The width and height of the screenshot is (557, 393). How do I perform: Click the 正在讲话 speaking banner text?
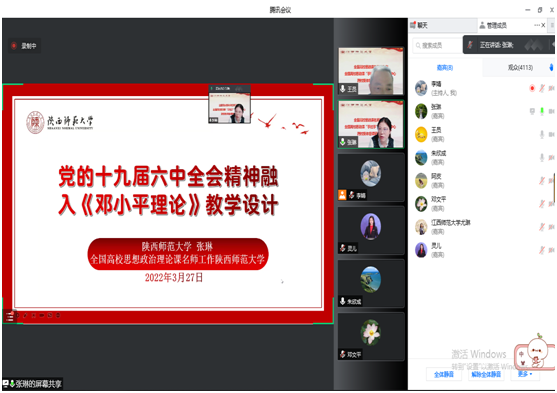click(496, 45)
